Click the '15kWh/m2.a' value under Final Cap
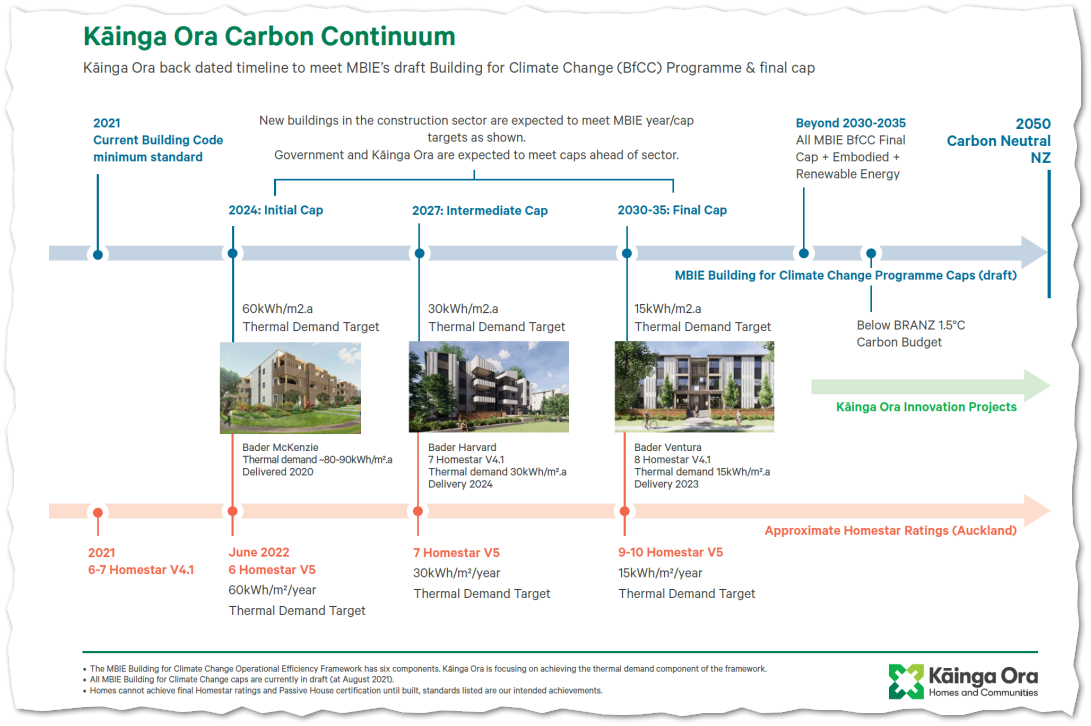 tap(668, 308)
